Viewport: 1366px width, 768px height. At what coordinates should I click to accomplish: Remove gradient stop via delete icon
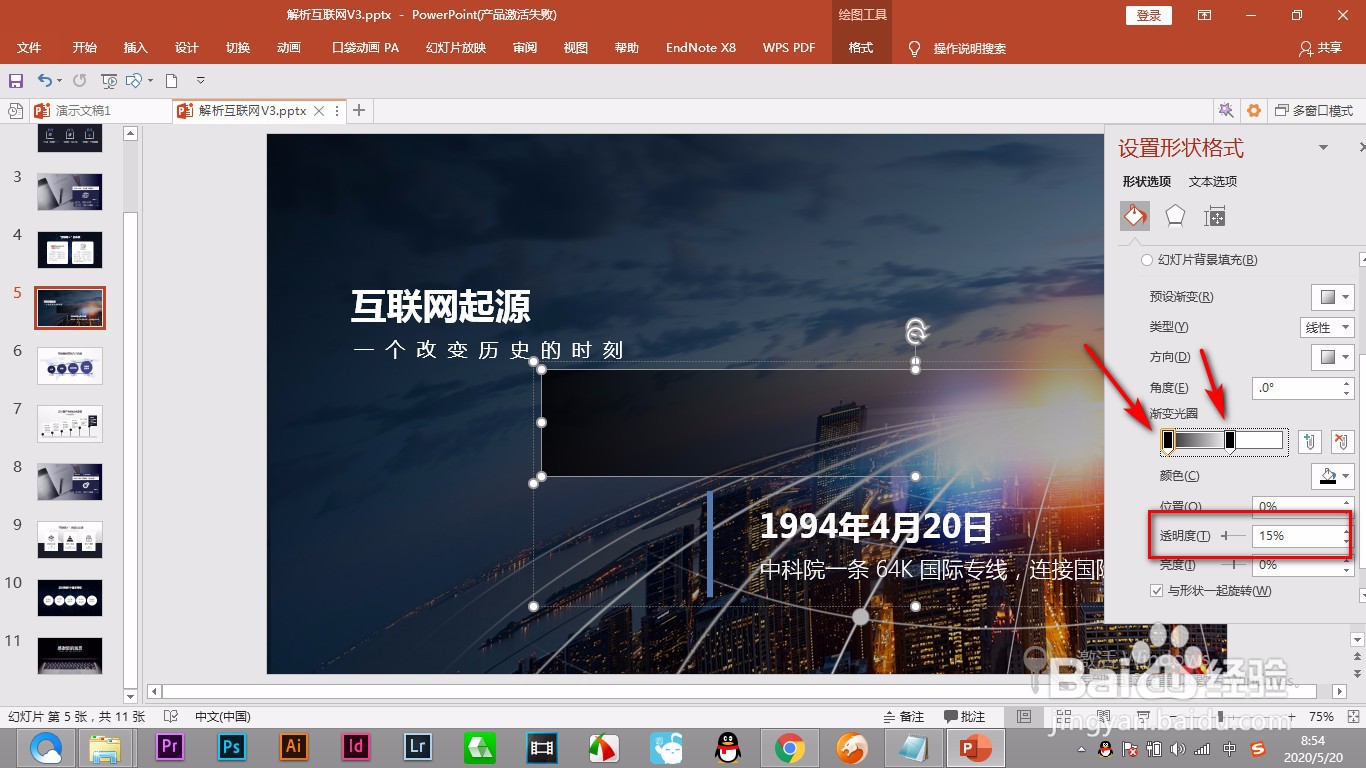(x=1340, y=440)
